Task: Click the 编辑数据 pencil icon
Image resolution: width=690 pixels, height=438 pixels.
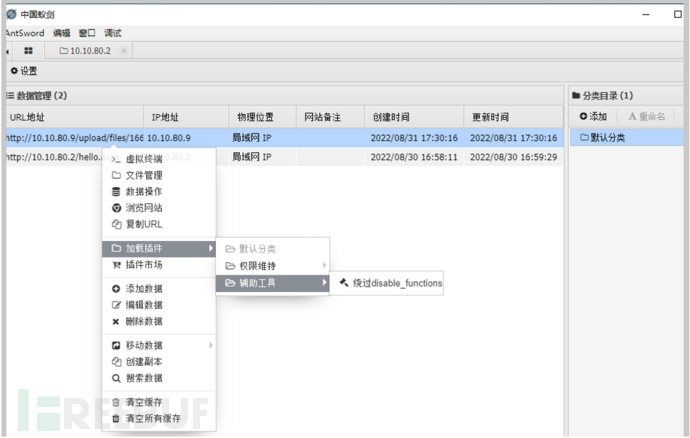Action: click(116, 305)
